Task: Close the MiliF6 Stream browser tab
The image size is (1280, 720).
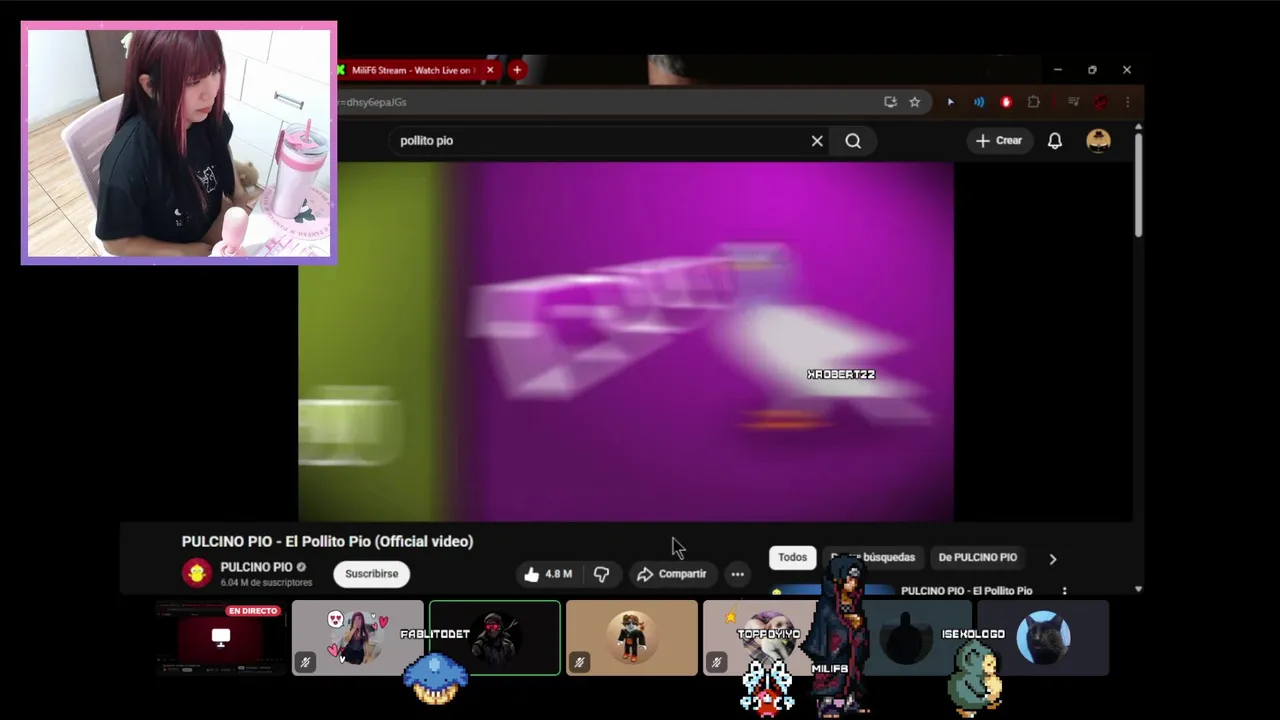Action: pyautogui.click(x=490, y=70)
